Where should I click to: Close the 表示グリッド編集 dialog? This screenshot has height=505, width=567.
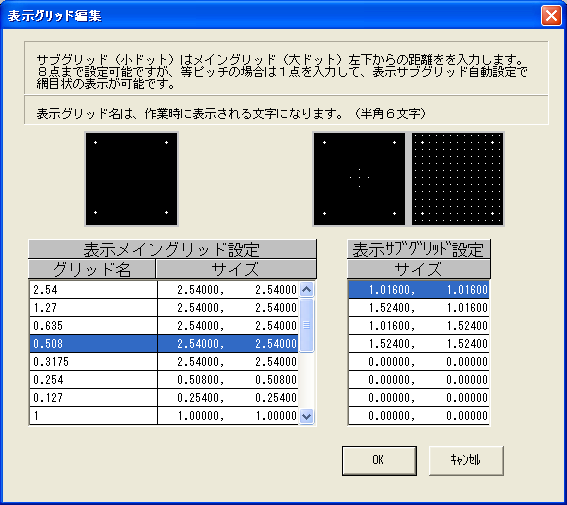(x=551, y=16)
